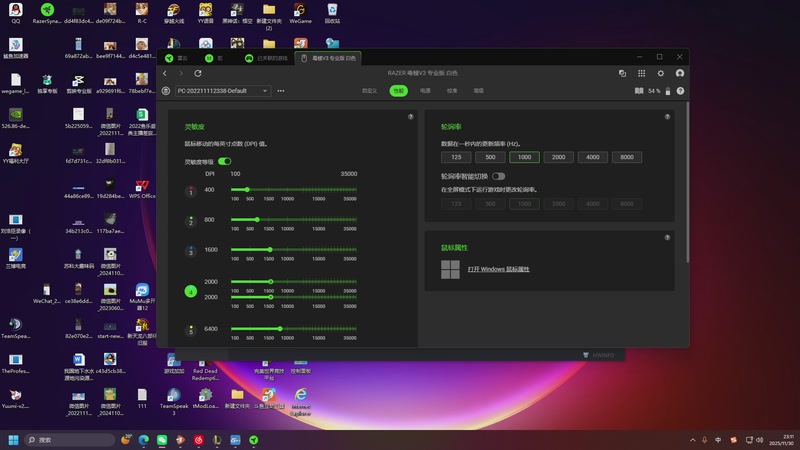Open the modules grid icon in Synapse
The image size is (800, 450).
coord(641,73)
